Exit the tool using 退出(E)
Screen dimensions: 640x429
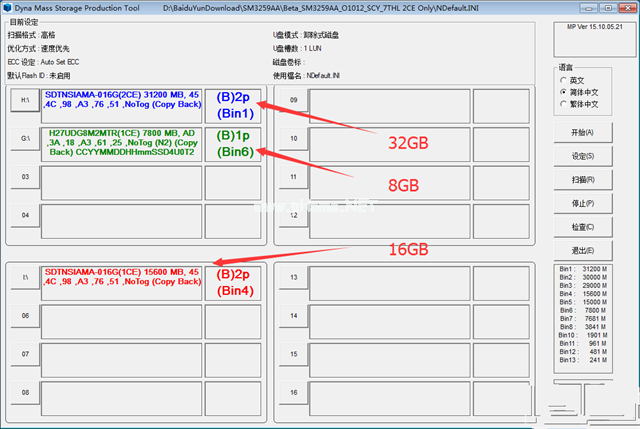[x=582, y=249]
